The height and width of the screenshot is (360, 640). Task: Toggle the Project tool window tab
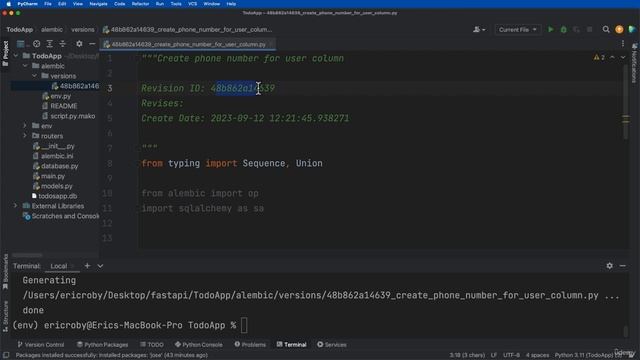[x=5, y=53]
